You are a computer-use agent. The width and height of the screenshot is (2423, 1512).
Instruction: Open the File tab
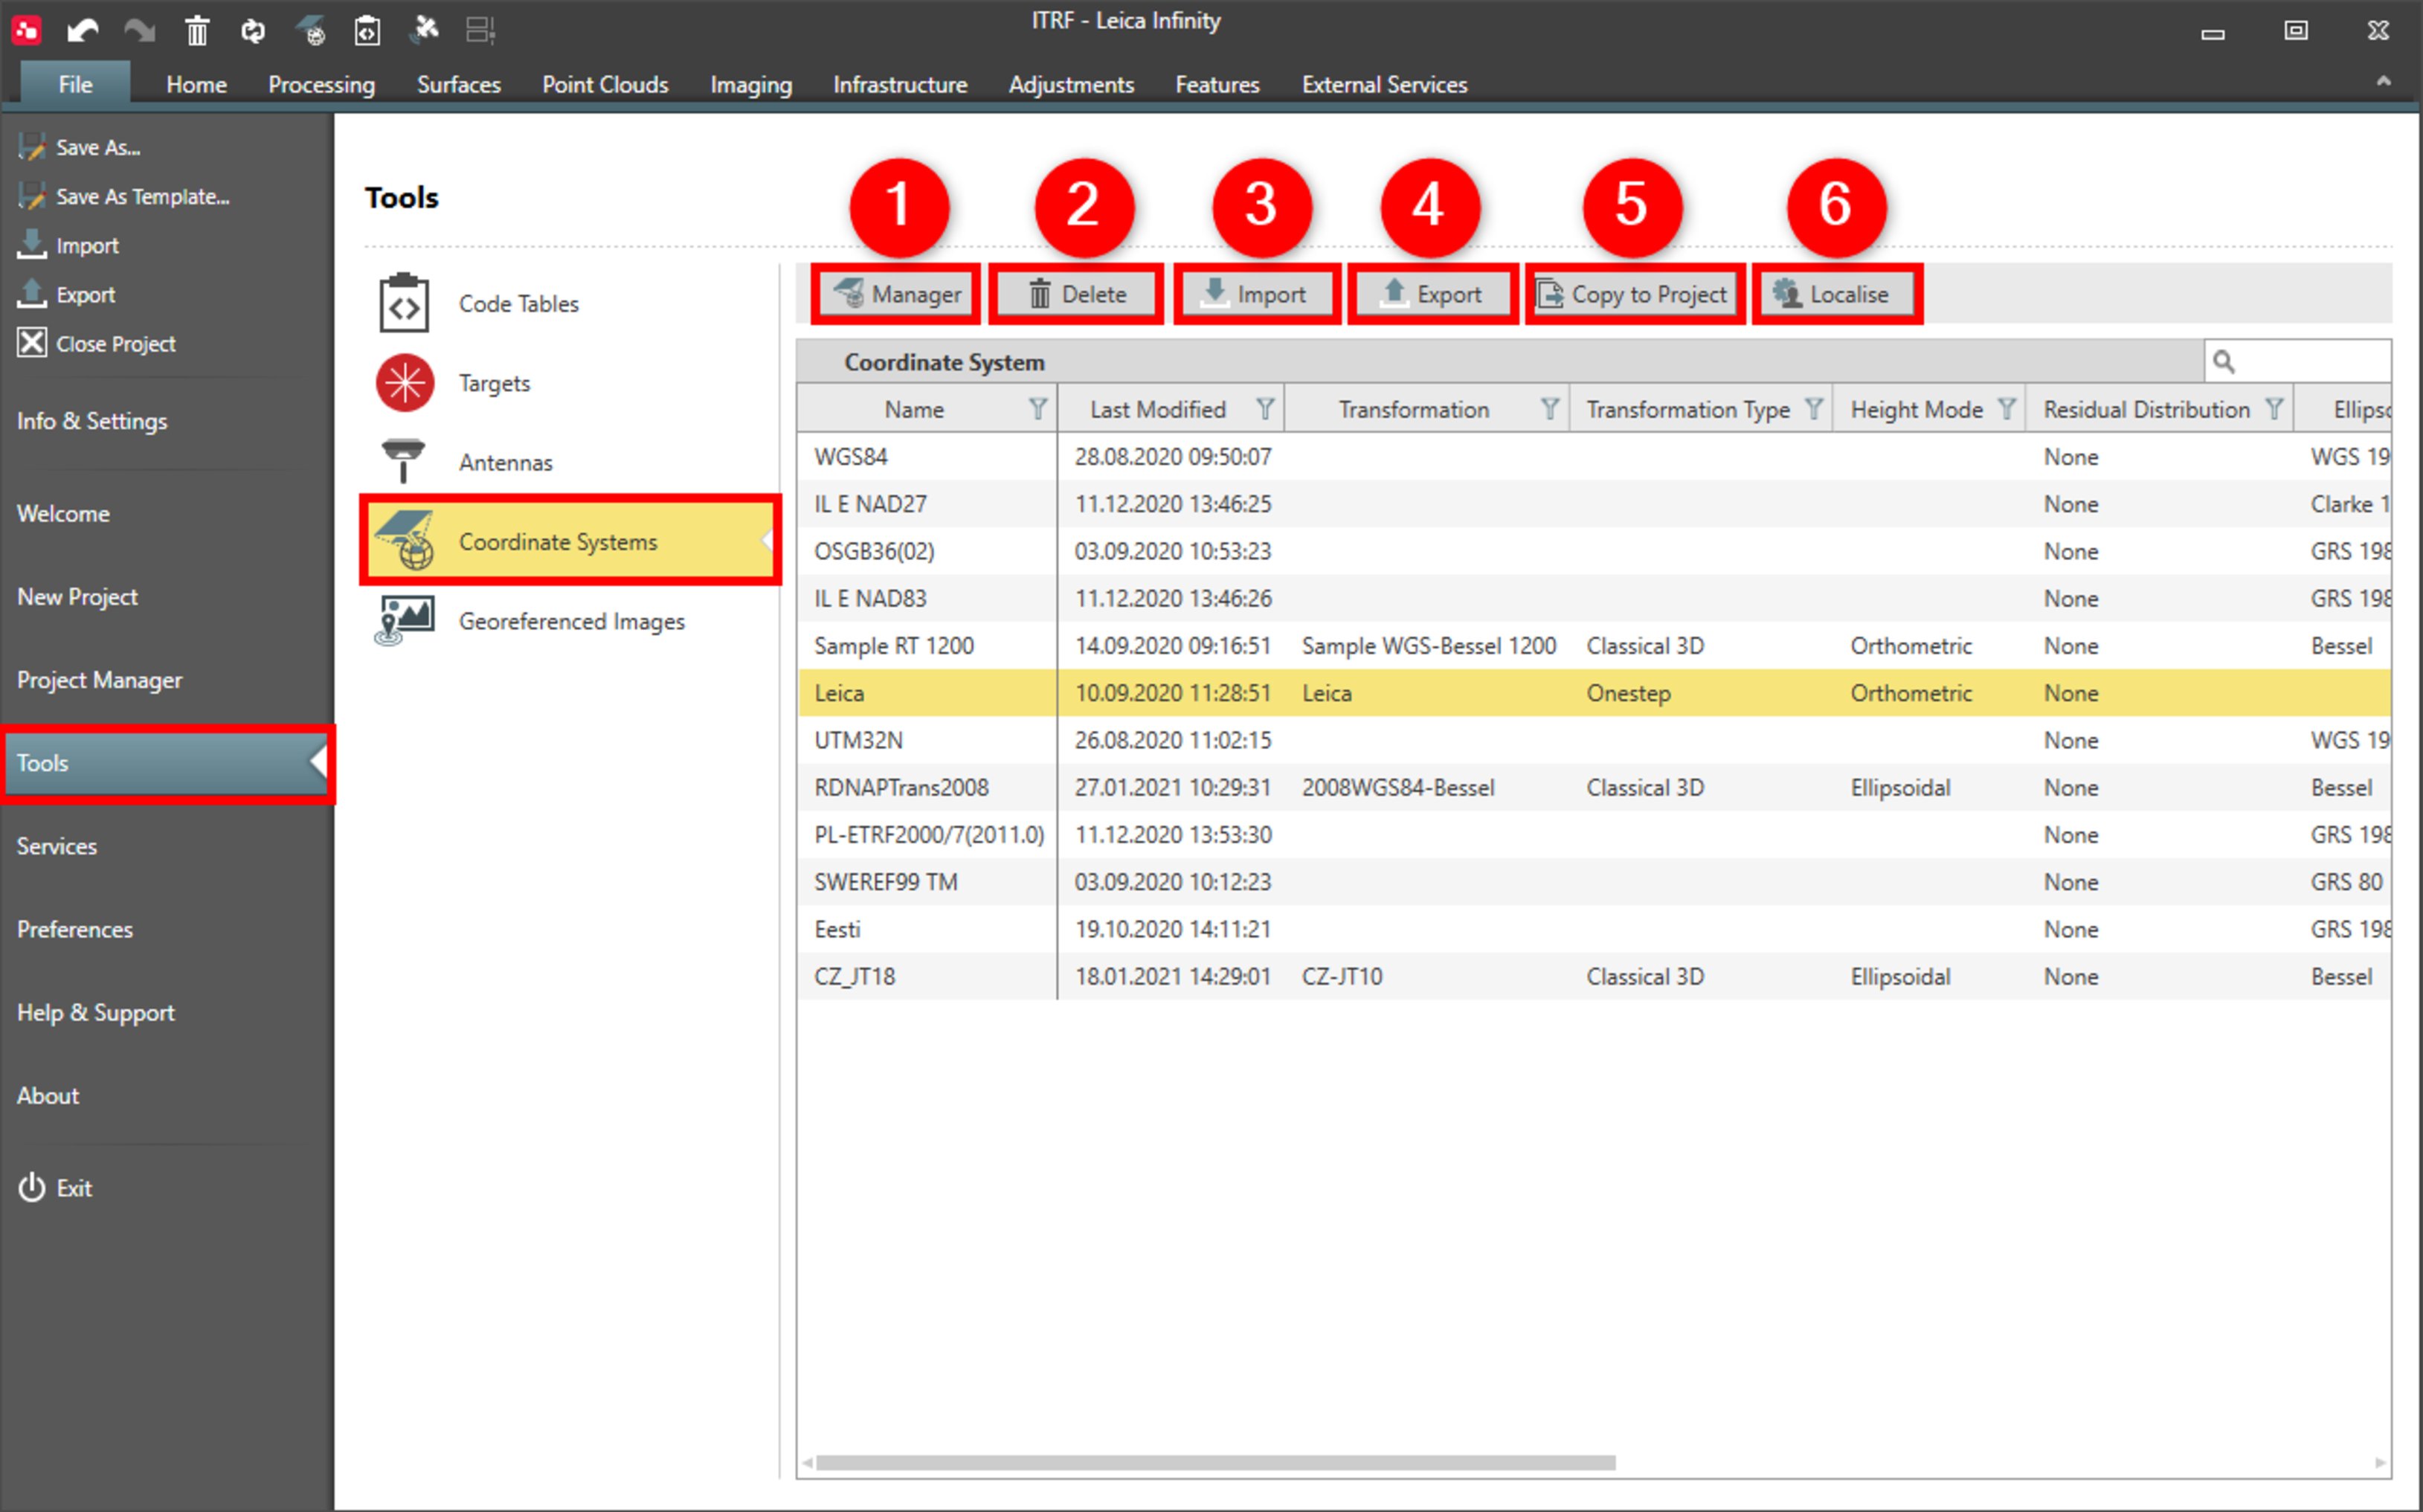75,84
